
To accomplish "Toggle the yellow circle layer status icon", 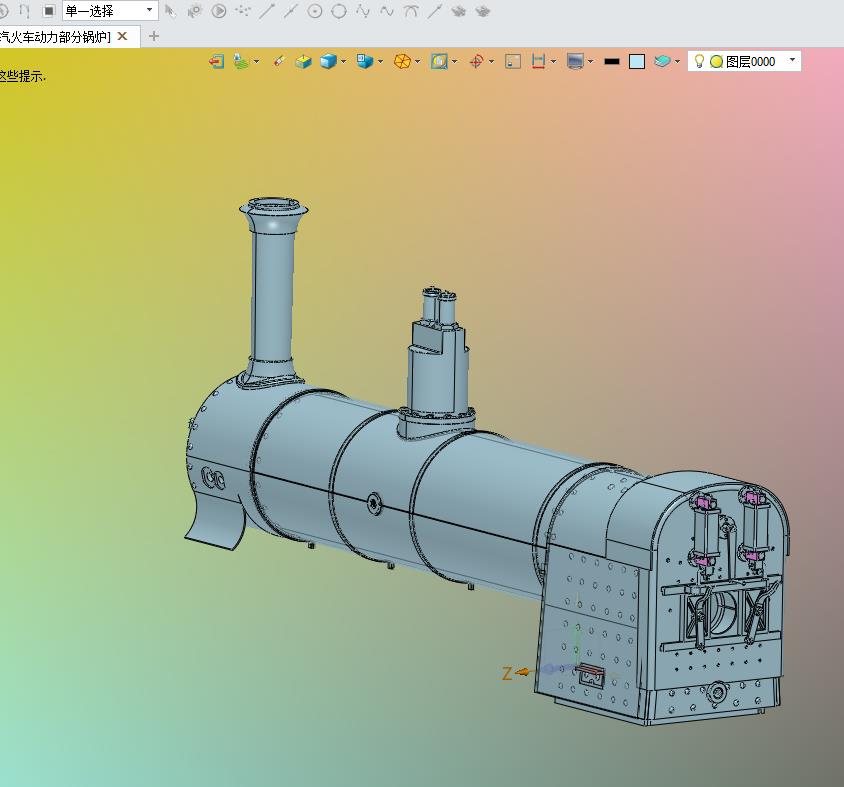I will coord(716,61).
